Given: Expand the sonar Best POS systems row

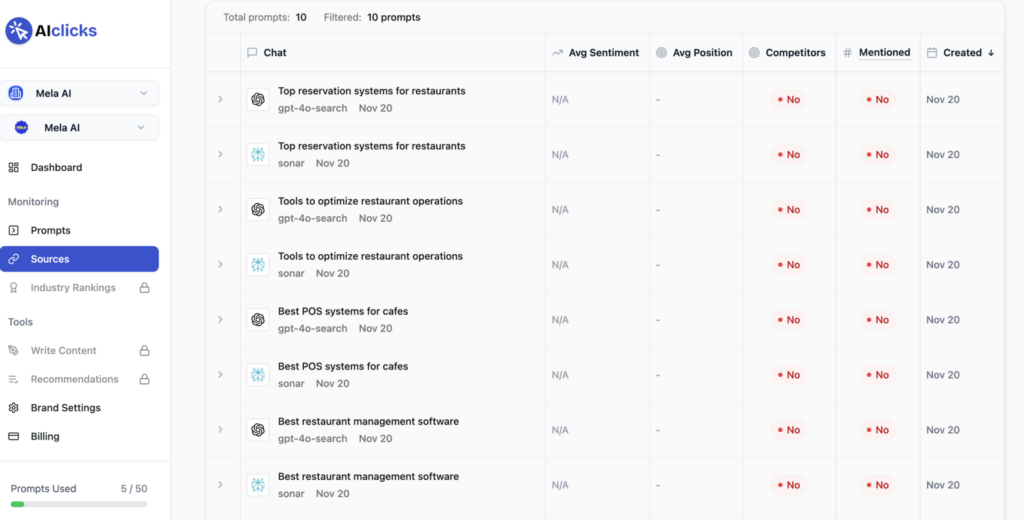Looking at the screenshot, I should tap(221, 374).
